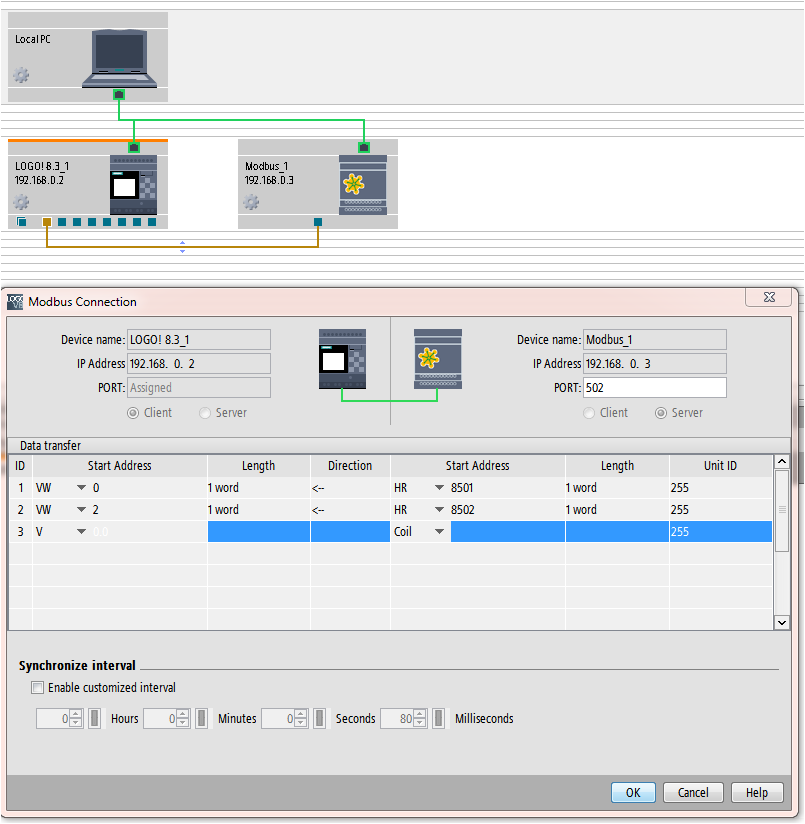Expand the Coil type dropdown in row 3
The width and height of the screenshot is (805, 824).
point(438,532)
